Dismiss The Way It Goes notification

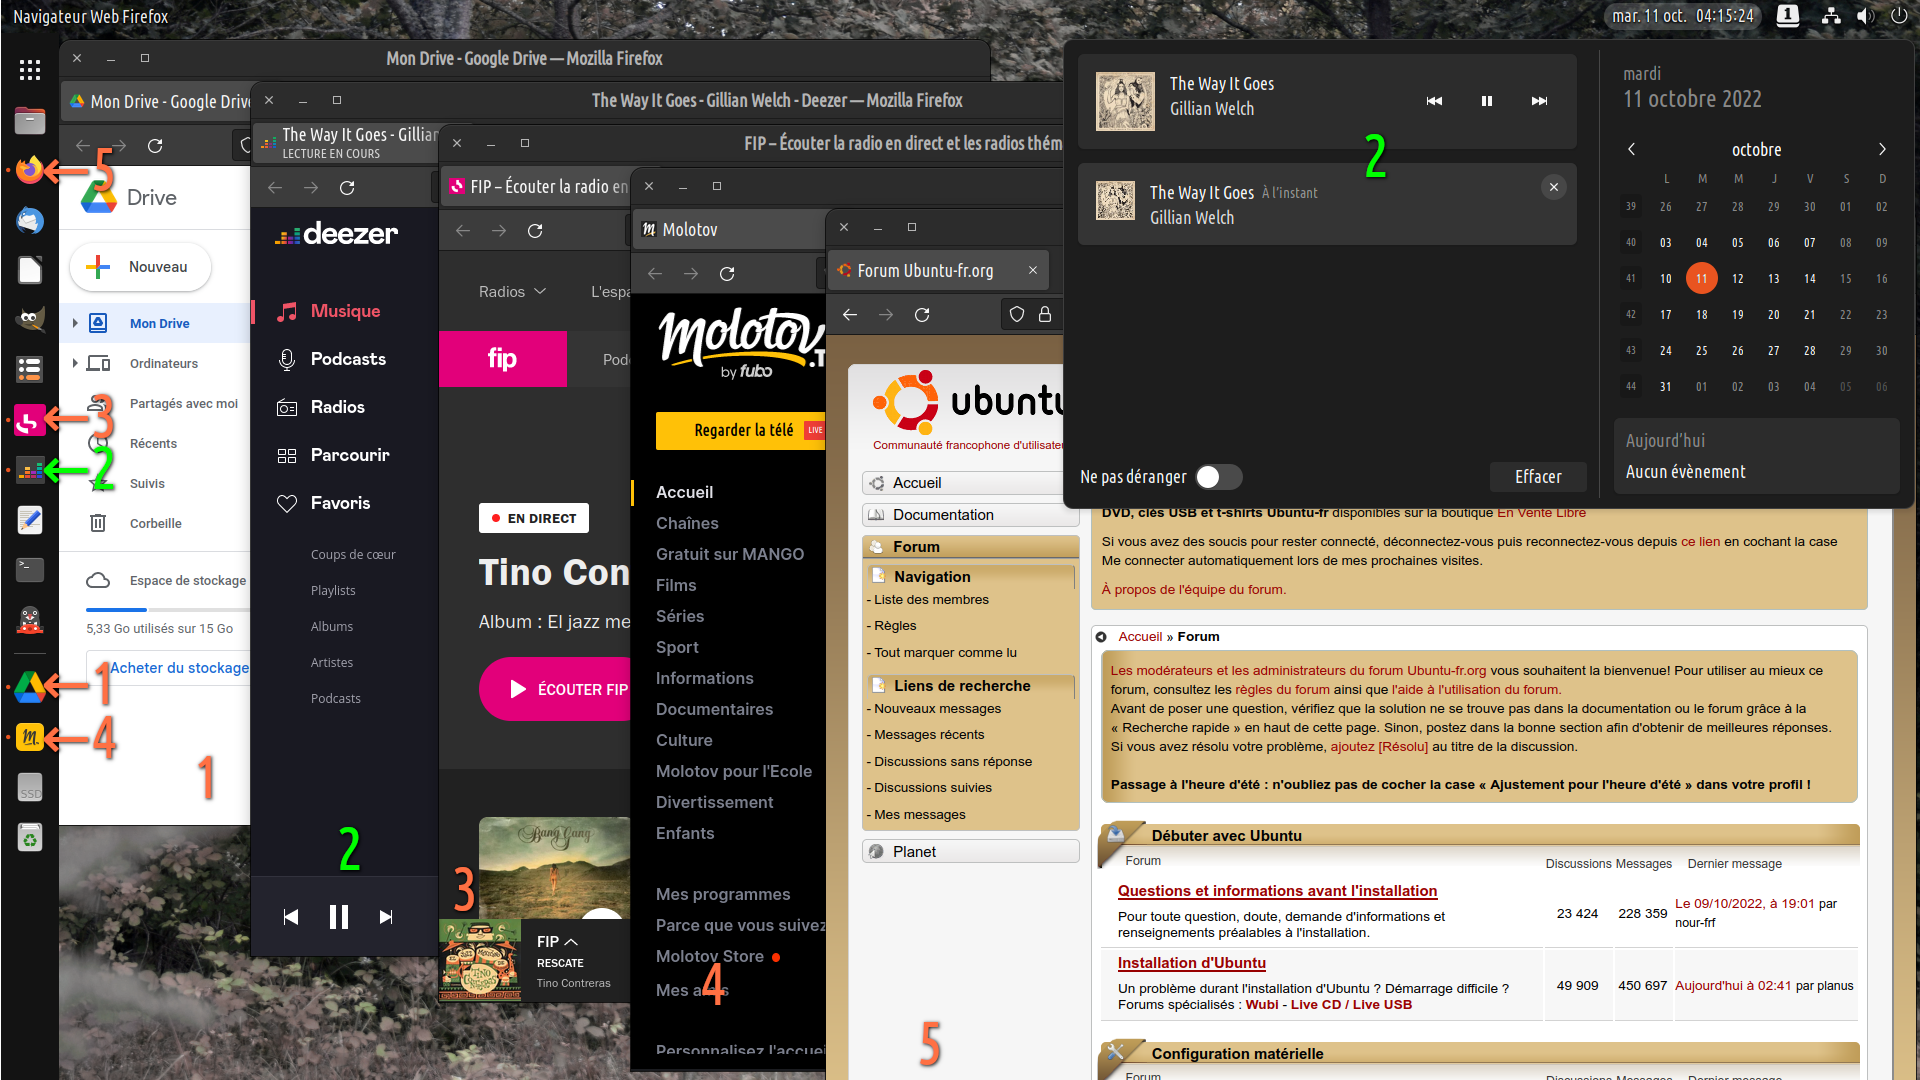click(x=1553, y=187)
